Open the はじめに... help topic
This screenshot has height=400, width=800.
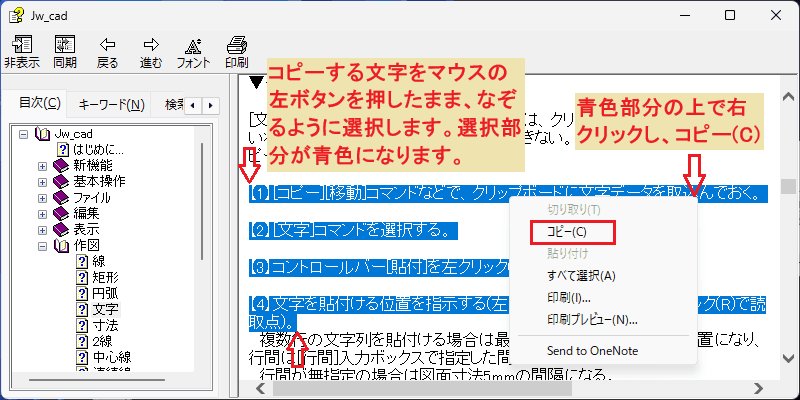92,151
